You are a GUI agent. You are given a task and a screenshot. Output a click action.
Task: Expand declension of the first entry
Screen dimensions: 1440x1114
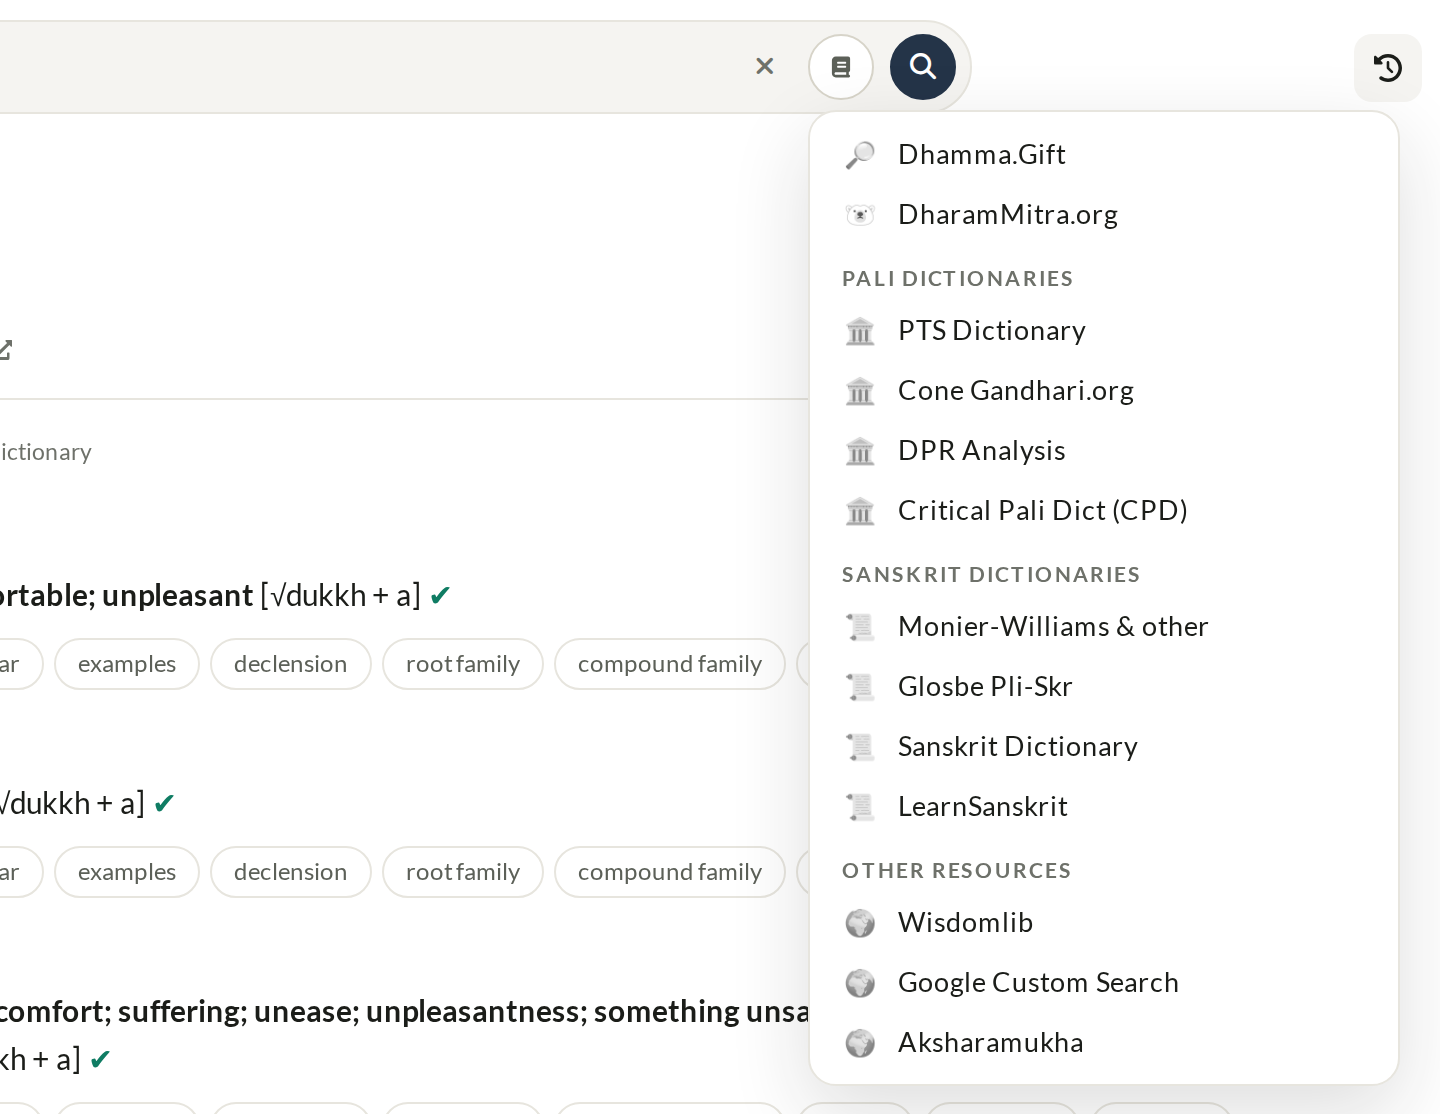pos(290,664)
